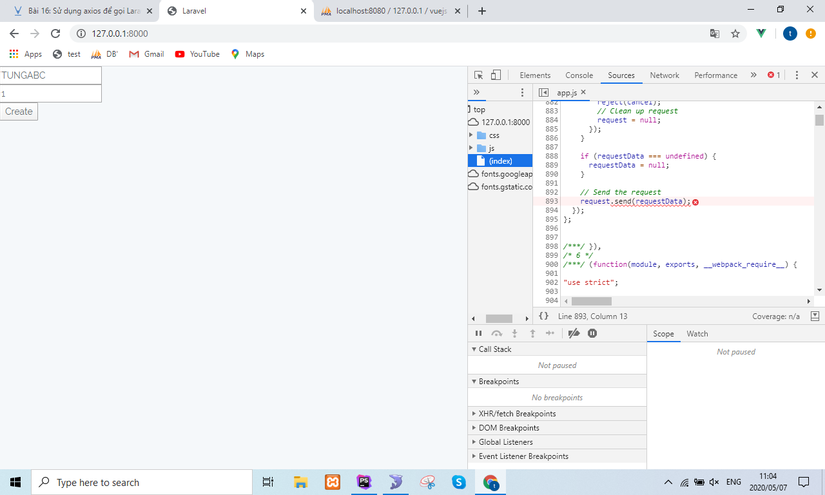825x495 pixels.
Task: Toggle pause on exceptions icon
Action: tap(592, 333)
